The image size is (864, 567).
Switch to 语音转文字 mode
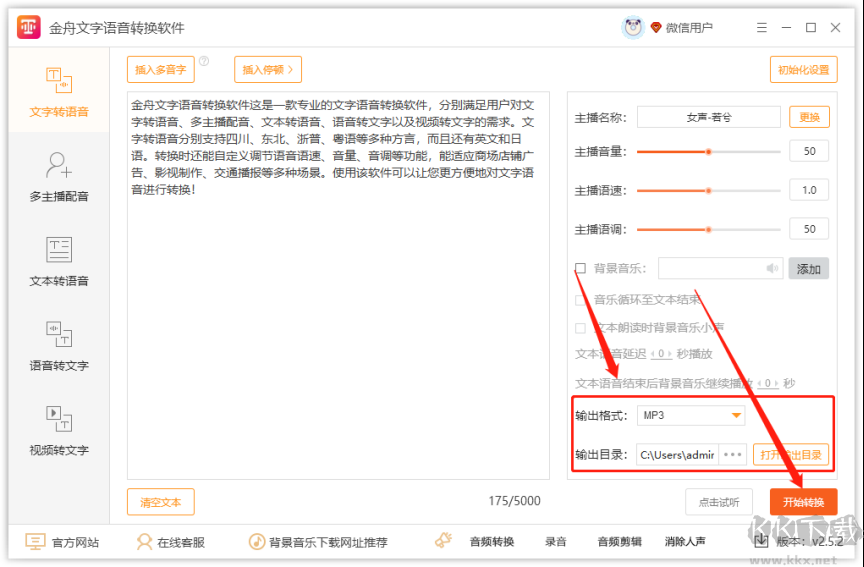[x=59, y=345]
